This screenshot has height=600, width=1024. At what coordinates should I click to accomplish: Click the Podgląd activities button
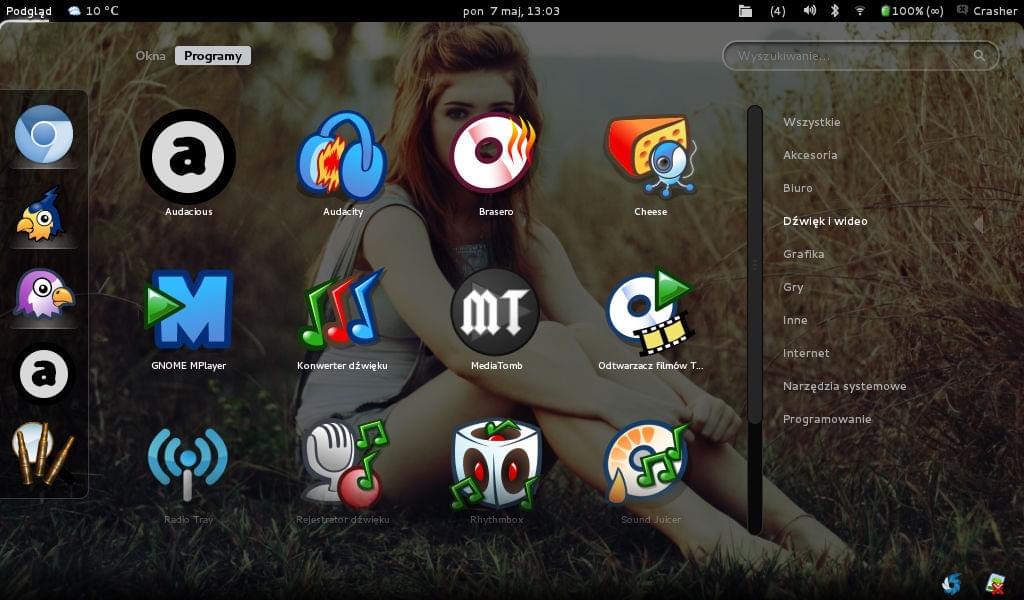[x=29, y=10]
